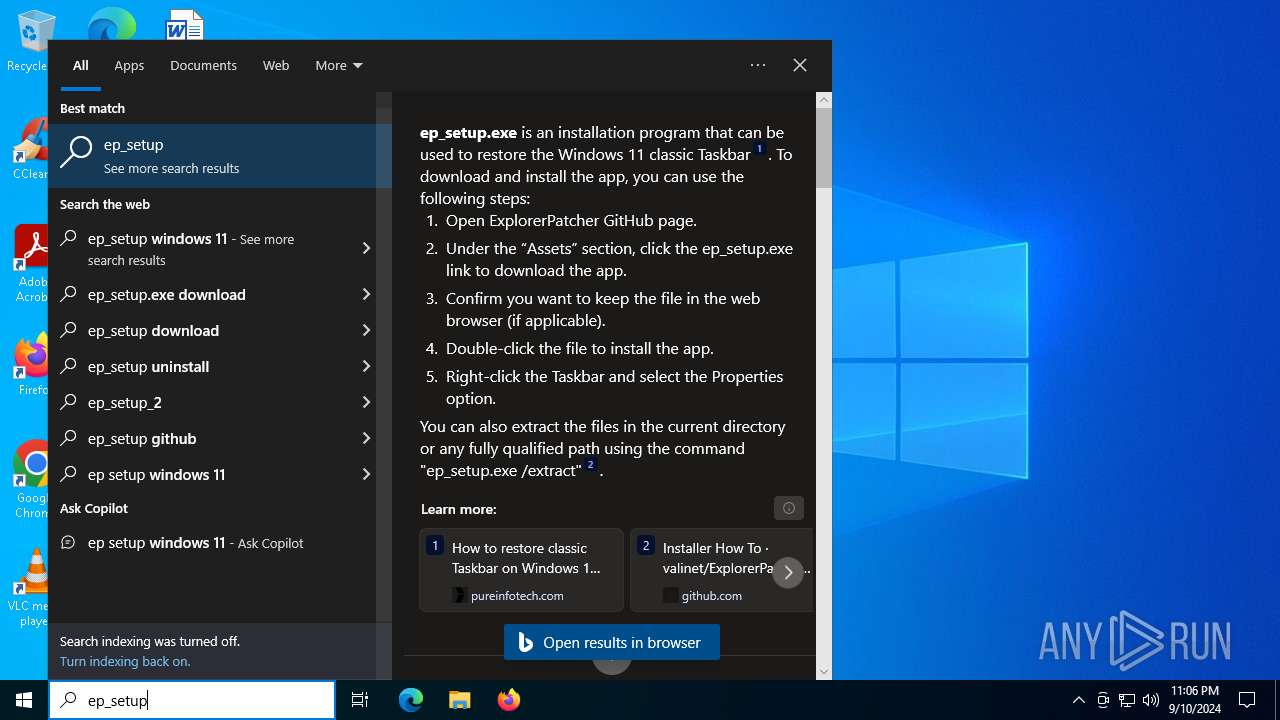Select the ep_setup best match result
The height and width of the screenshot is (720, 1280).
click(220, 155)
